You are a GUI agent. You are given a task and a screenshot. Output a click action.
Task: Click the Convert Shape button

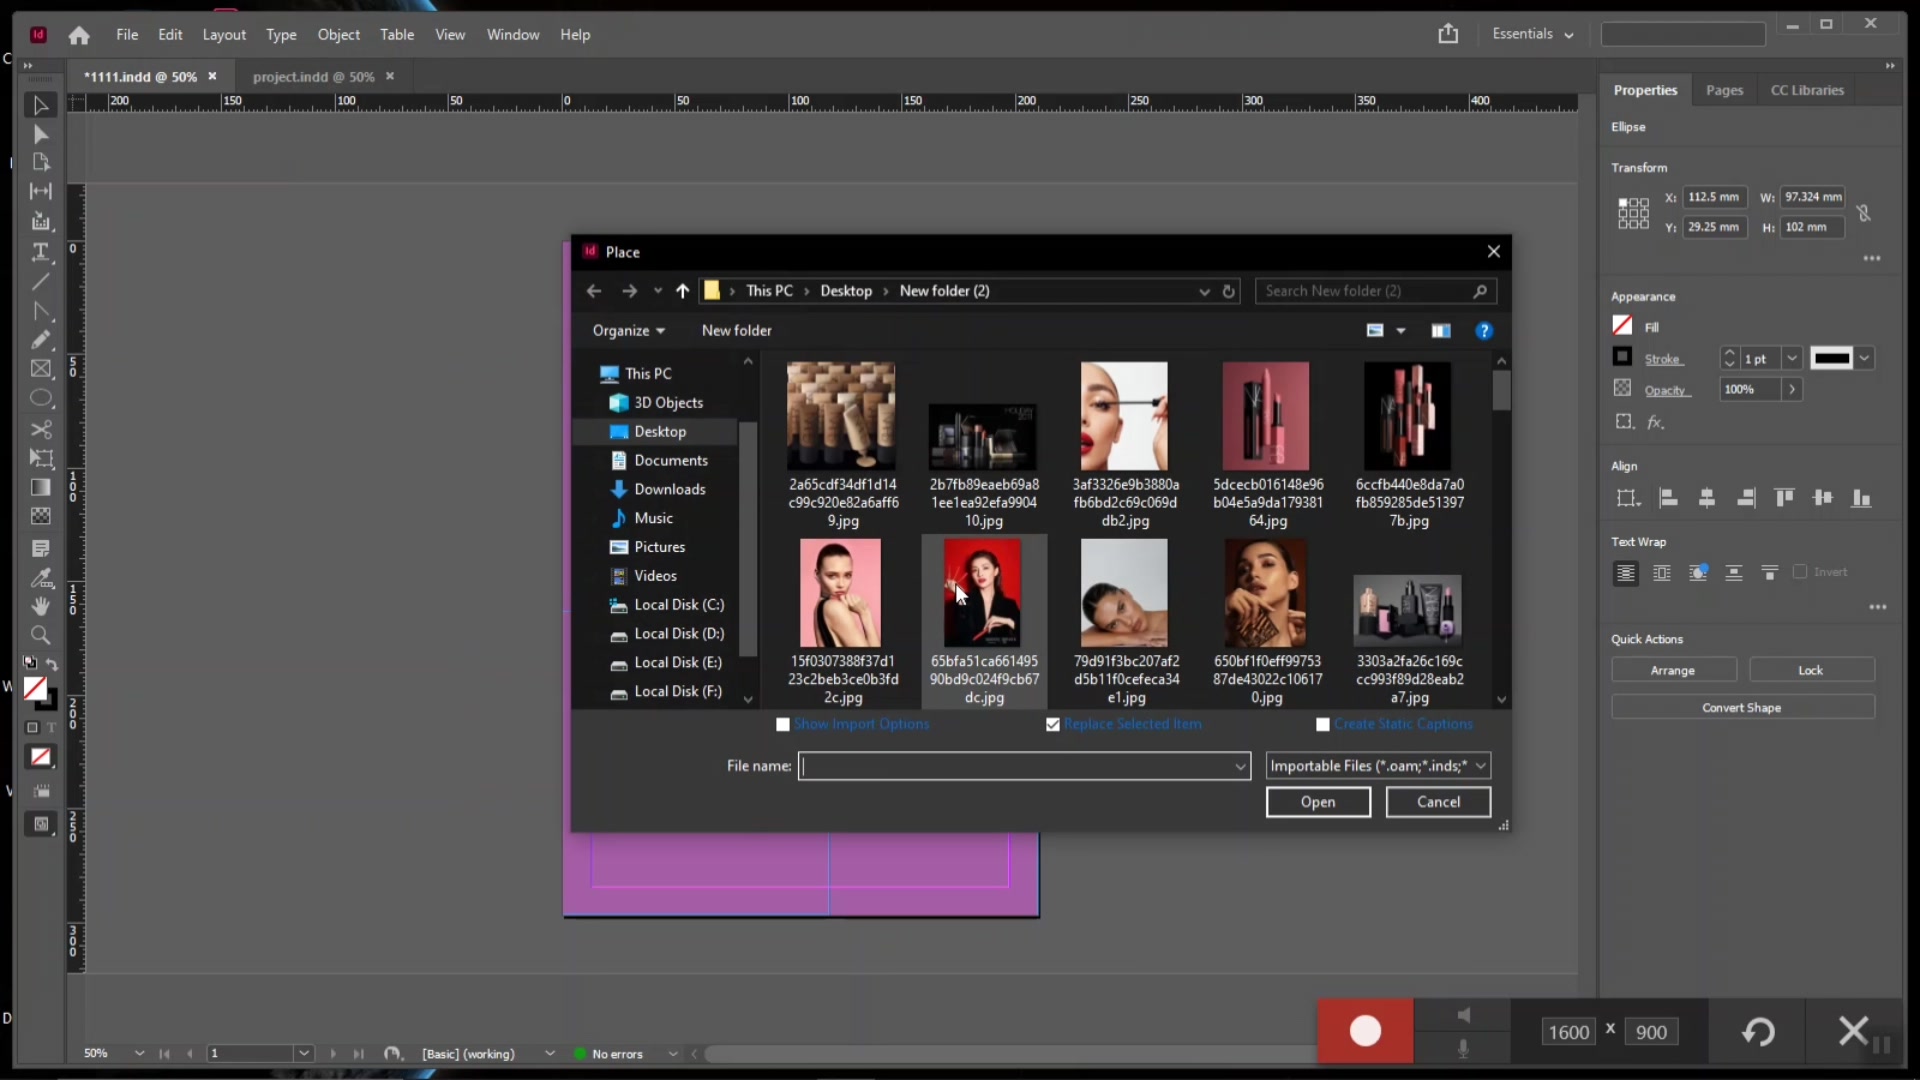point(1742,708)
